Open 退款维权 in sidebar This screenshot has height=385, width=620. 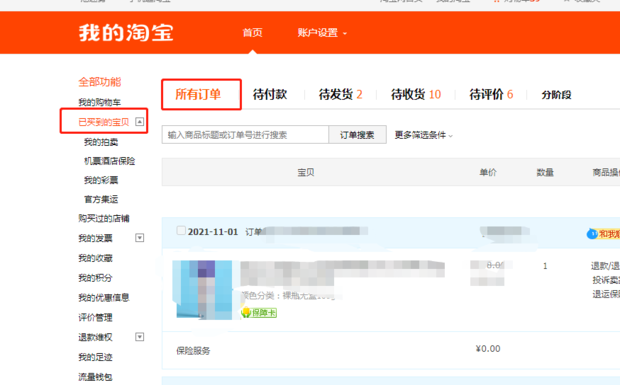click(95, 337)
